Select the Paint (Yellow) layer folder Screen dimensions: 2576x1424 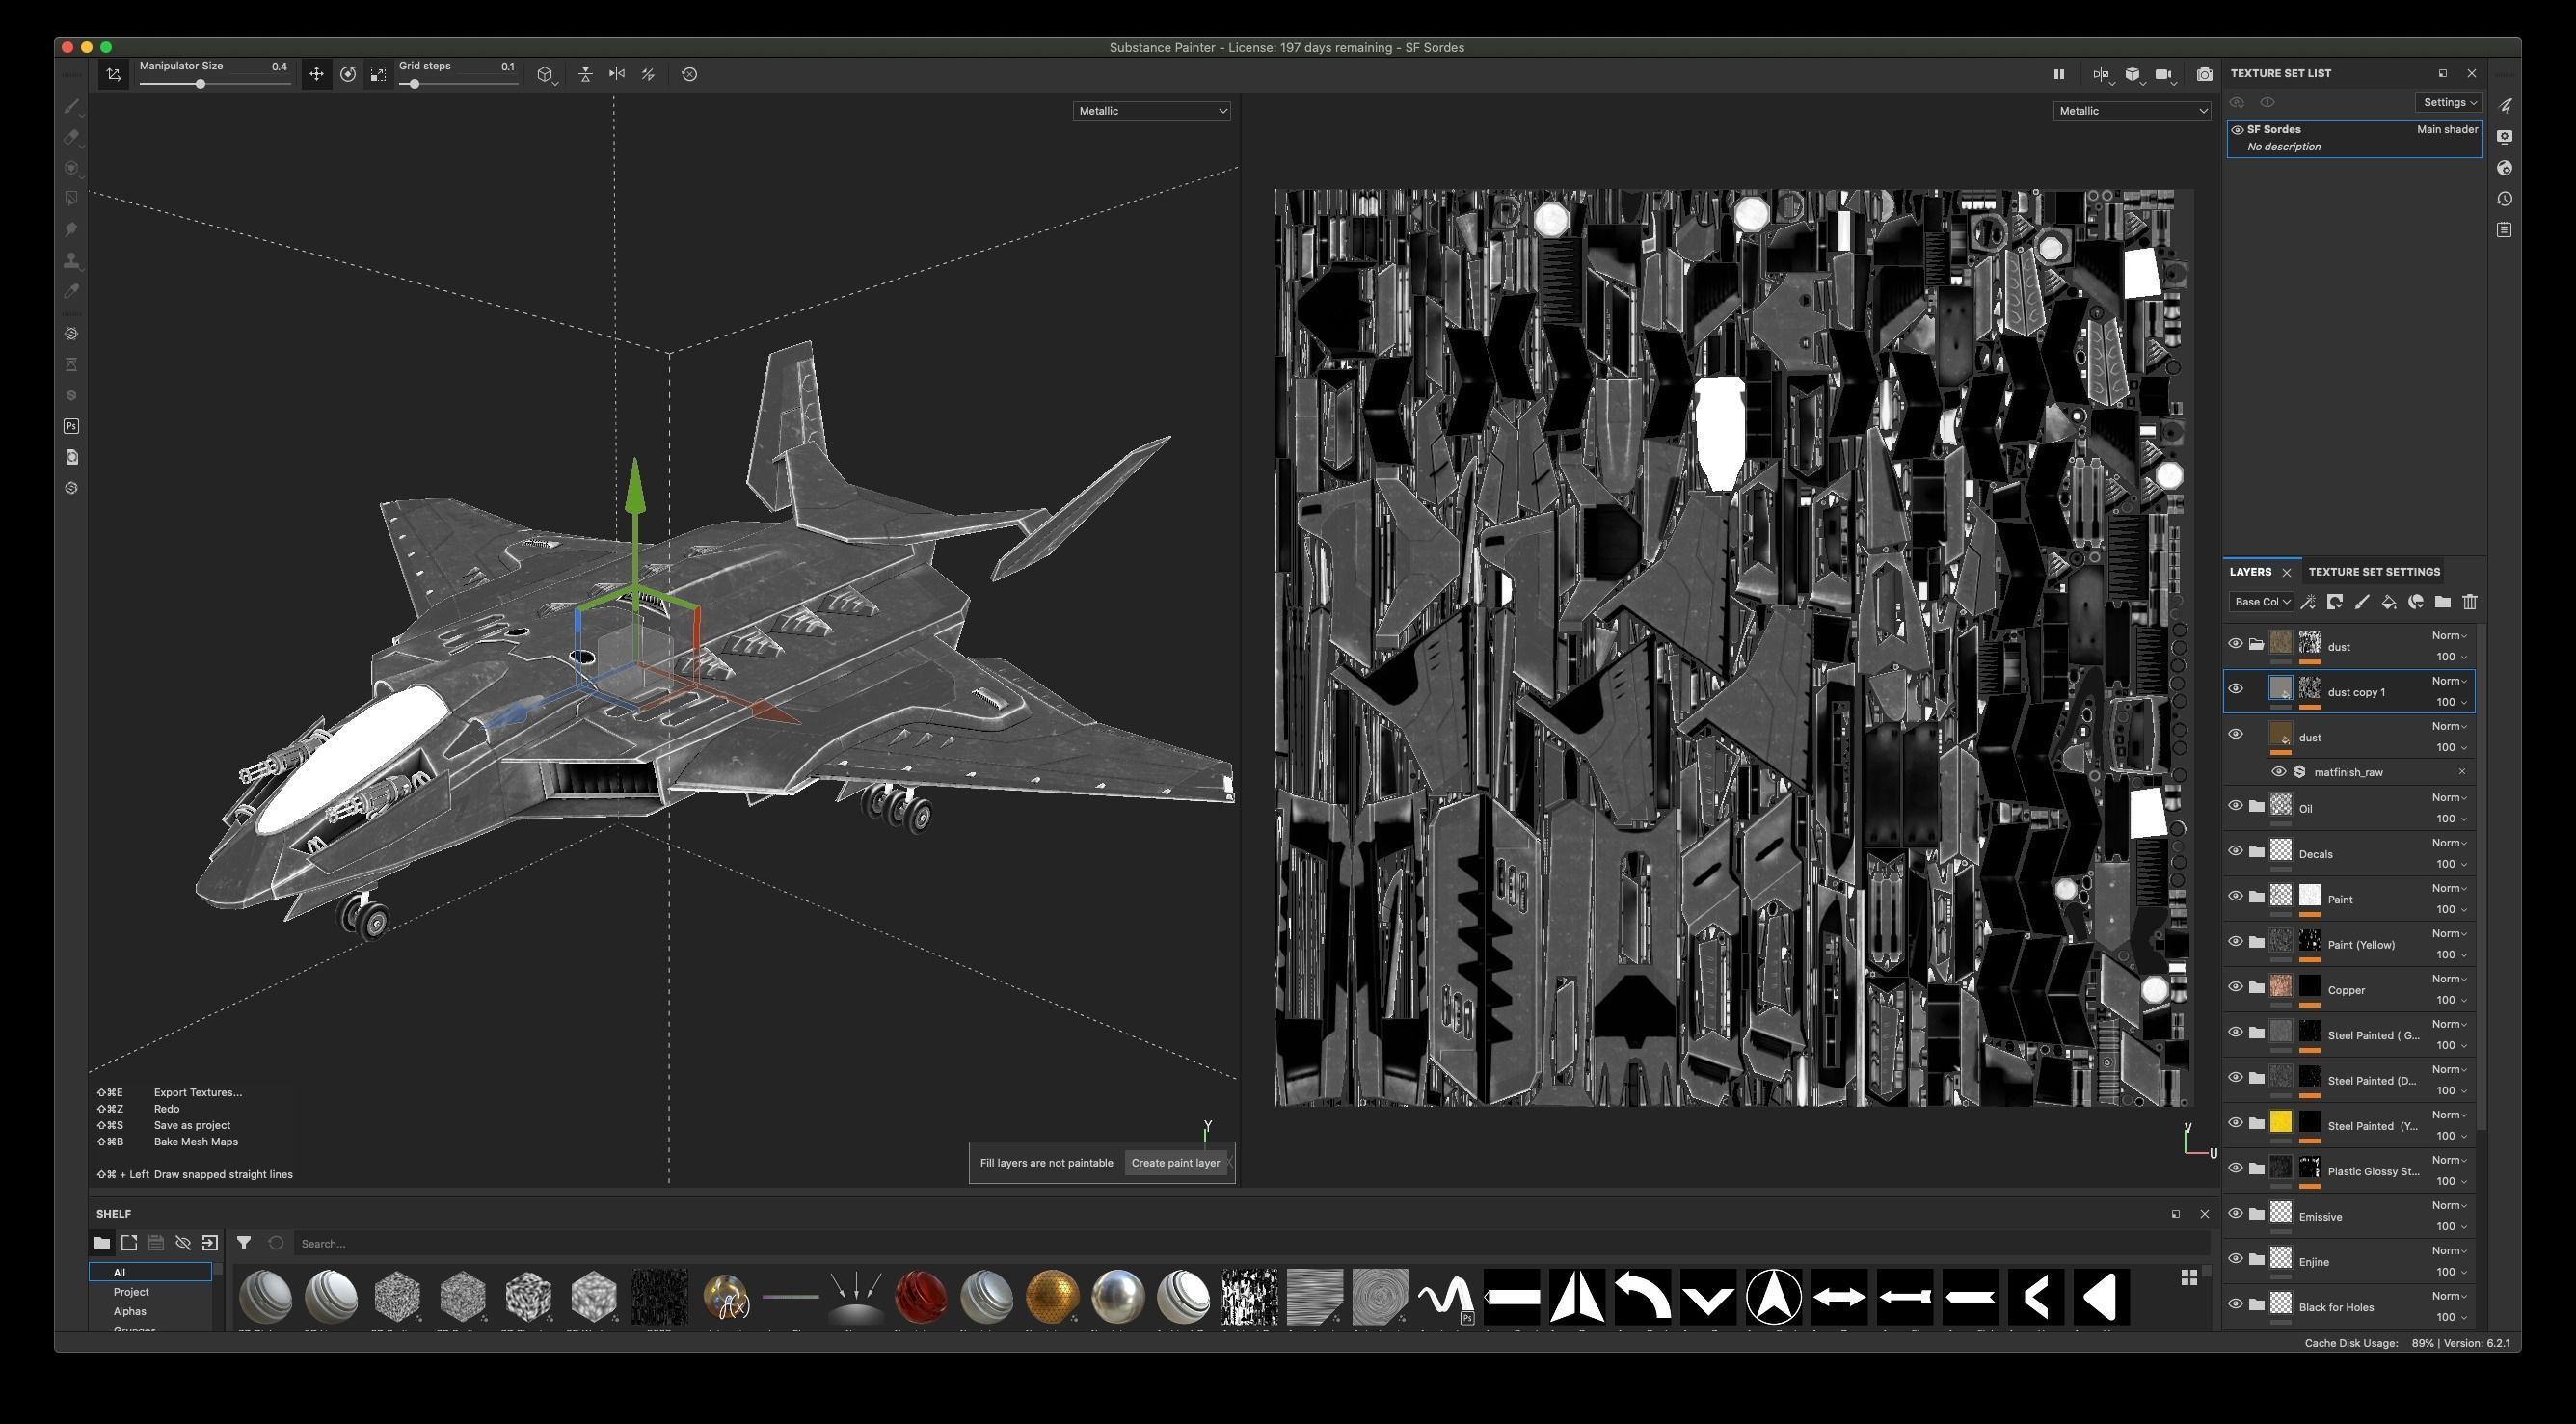tap(2349, 944)
